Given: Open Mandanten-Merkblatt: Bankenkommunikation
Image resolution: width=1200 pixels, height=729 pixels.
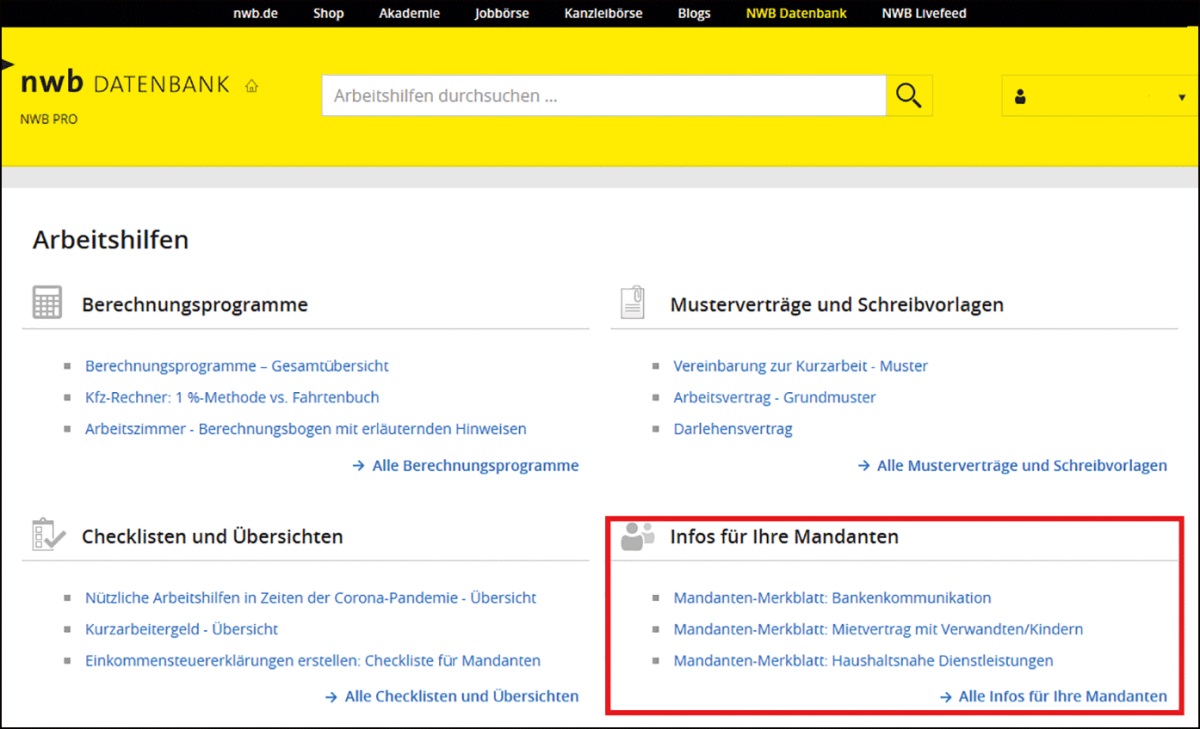Looking at the screenshot, I should pos(832,598).
